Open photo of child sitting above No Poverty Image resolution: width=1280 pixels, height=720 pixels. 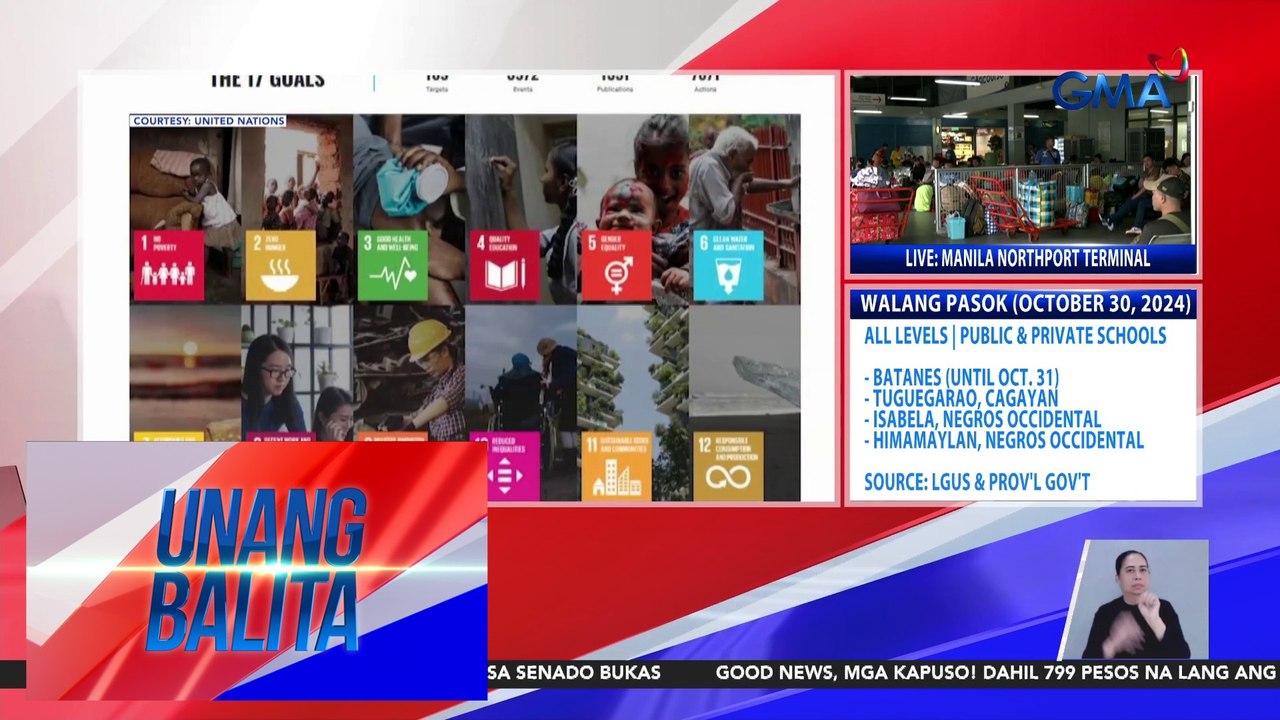185,180
